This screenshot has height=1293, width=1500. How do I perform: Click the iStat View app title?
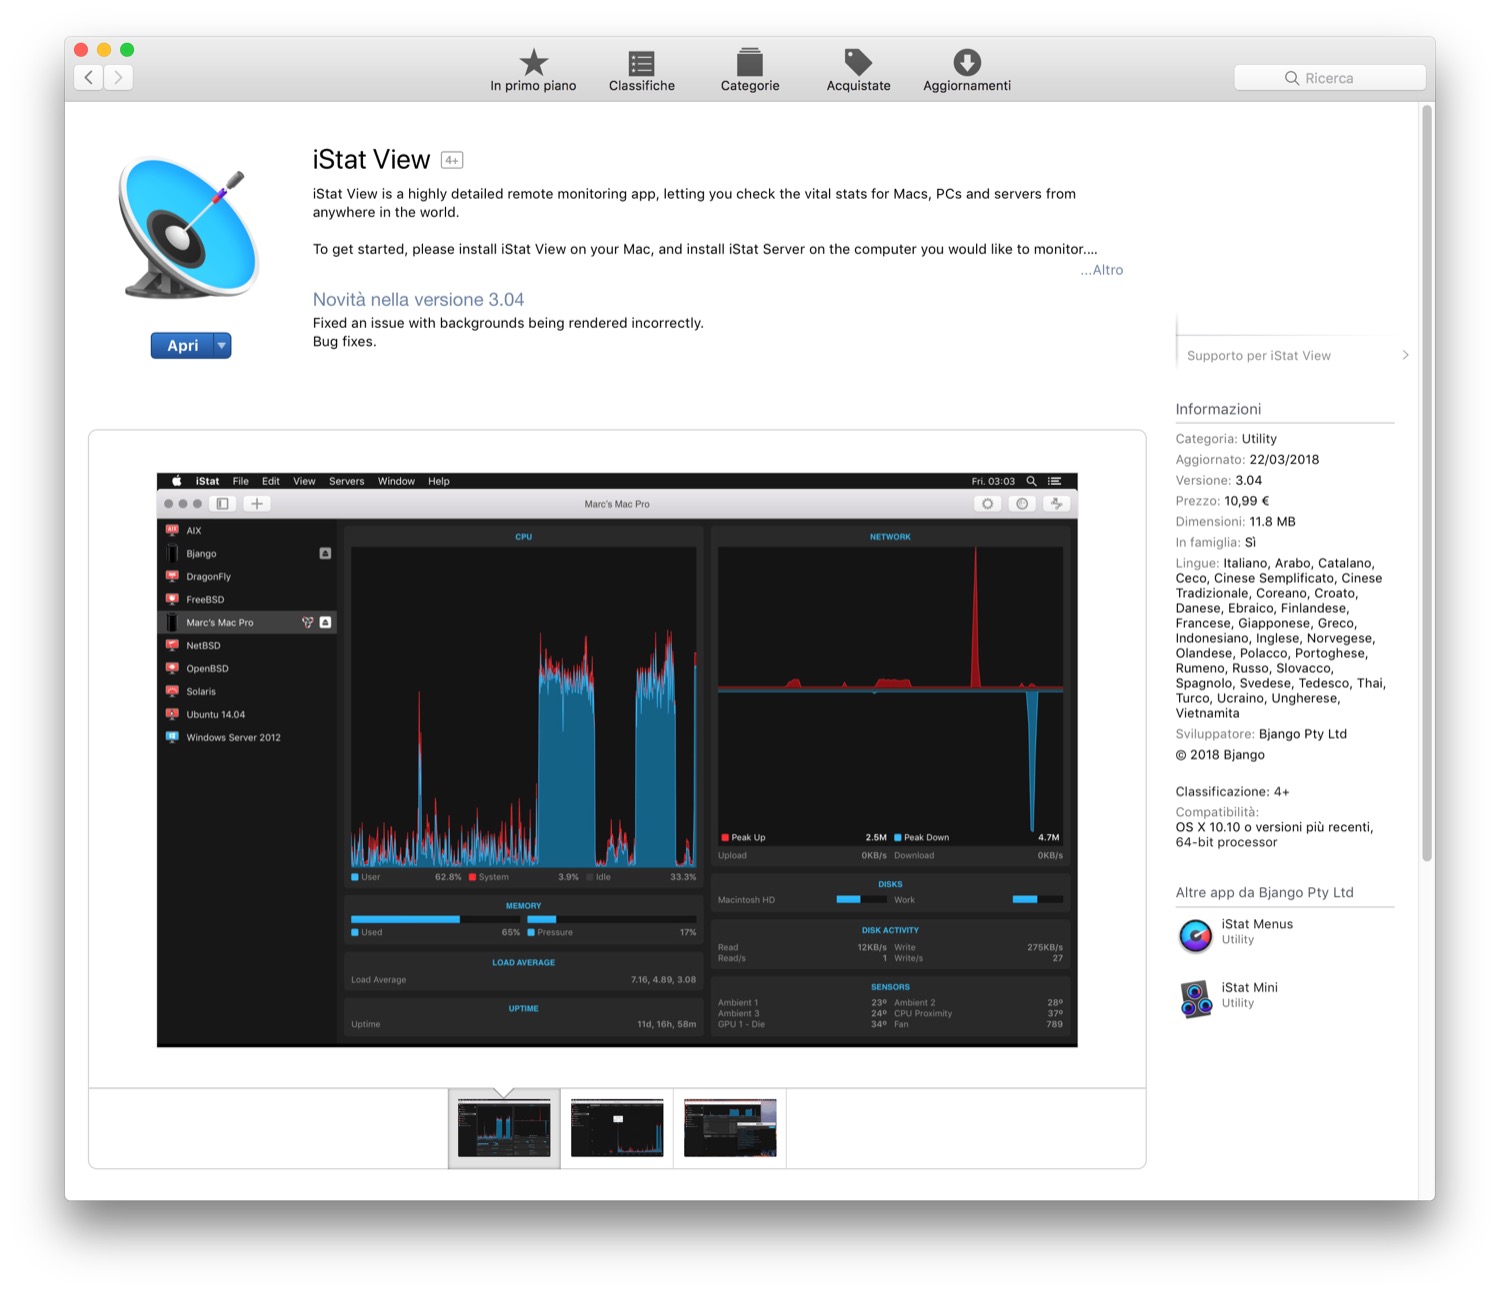(371, 160)
